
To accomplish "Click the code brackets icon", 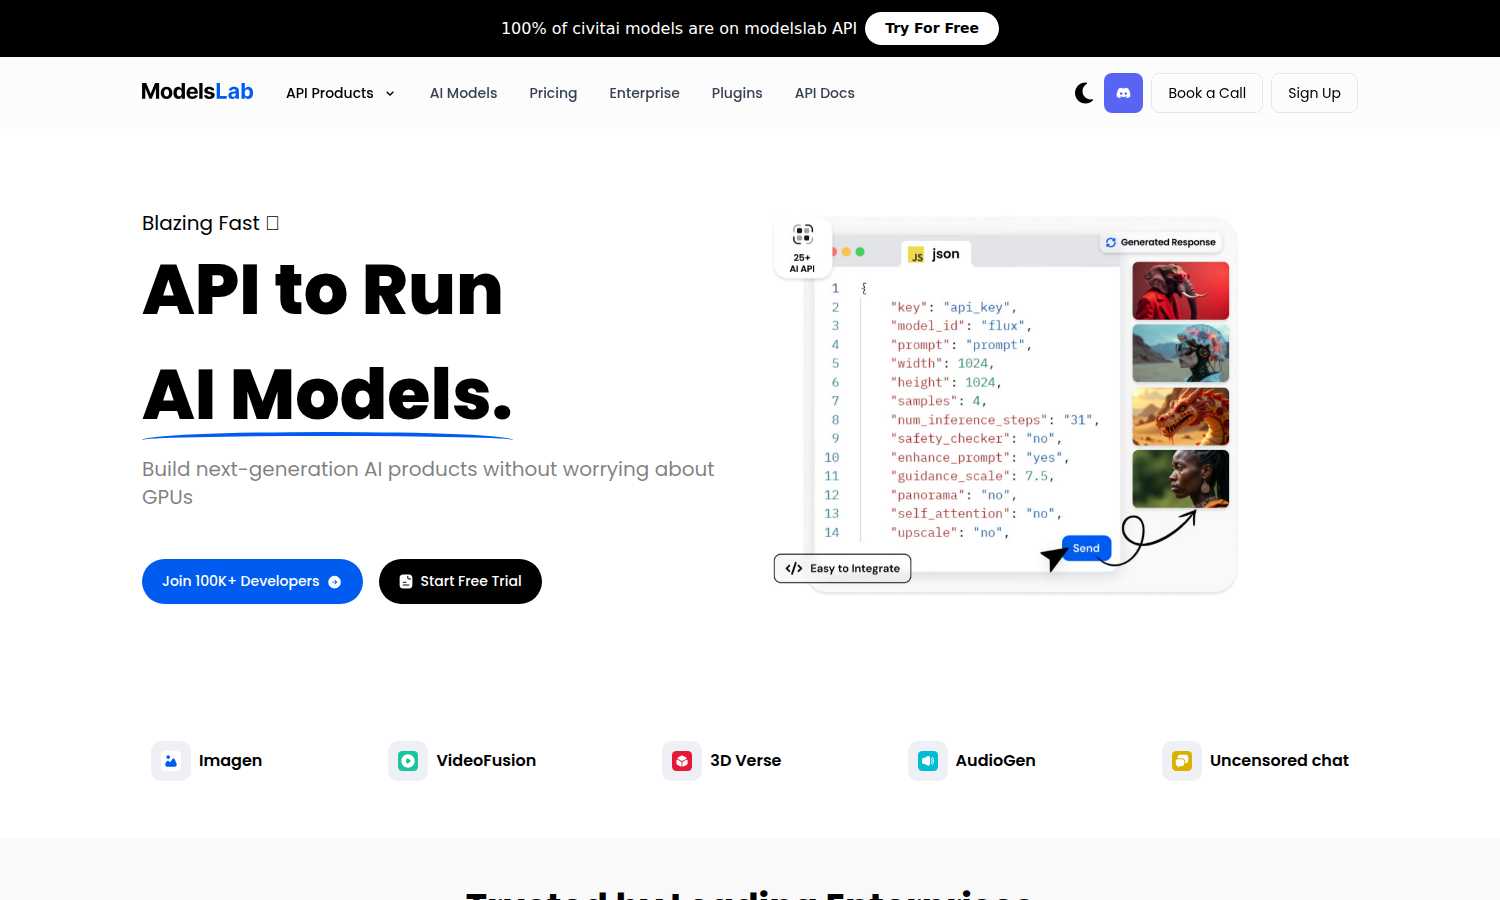I will [794, 568].
